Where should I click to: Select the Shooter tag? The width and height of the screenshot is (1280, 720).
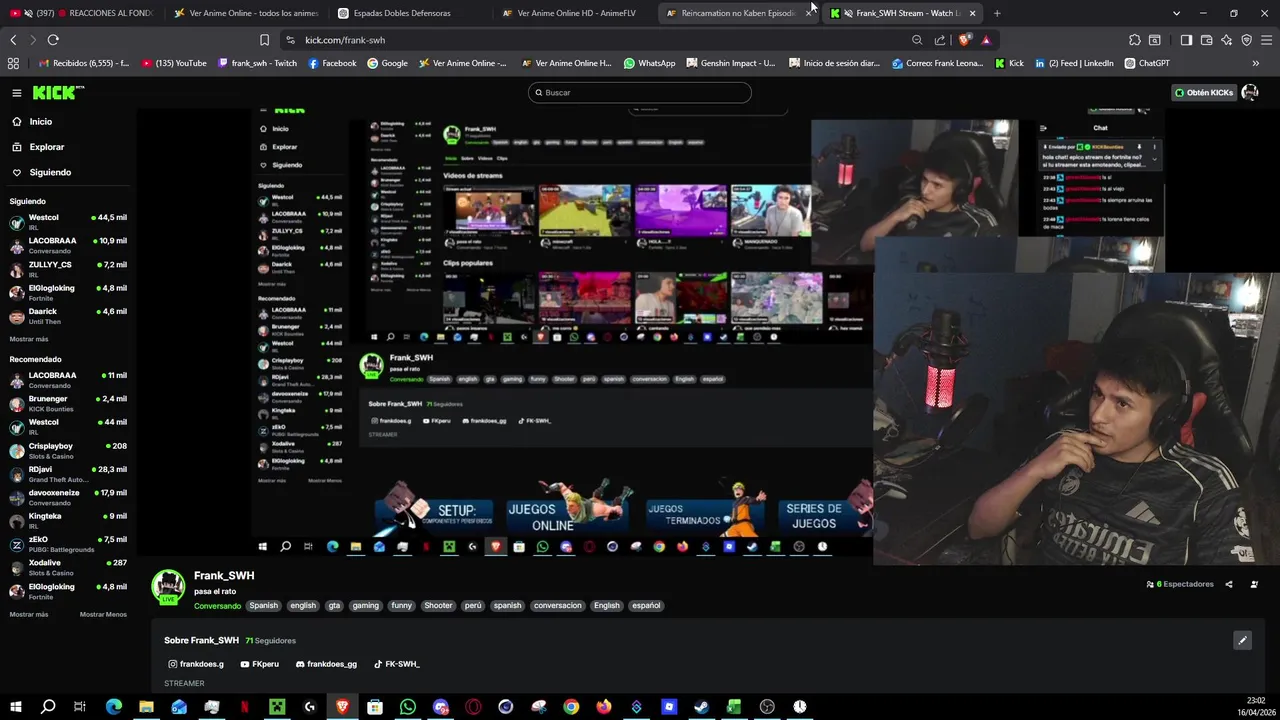438,606
